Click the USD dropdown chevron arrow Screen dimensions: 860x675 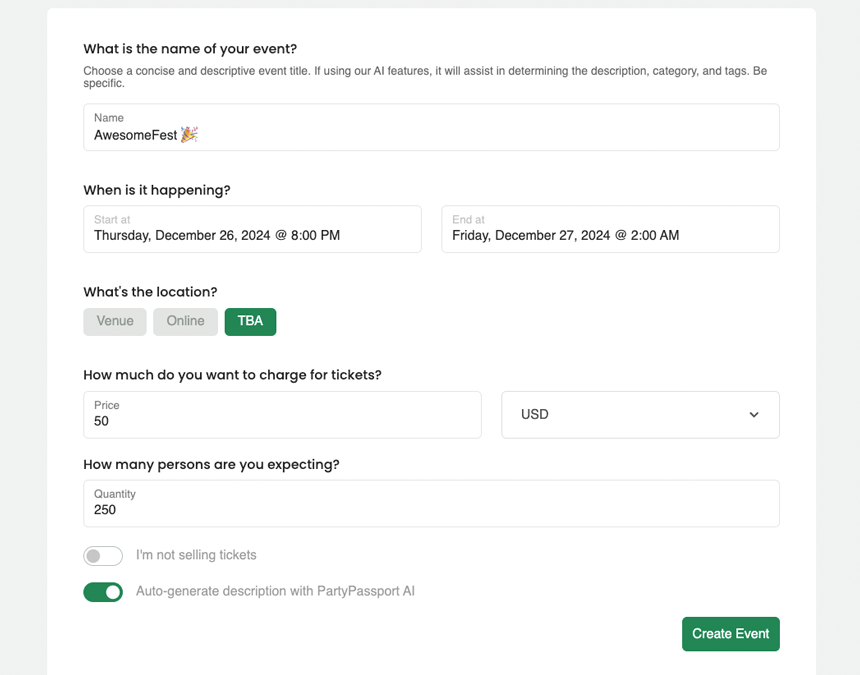[754, 415]
